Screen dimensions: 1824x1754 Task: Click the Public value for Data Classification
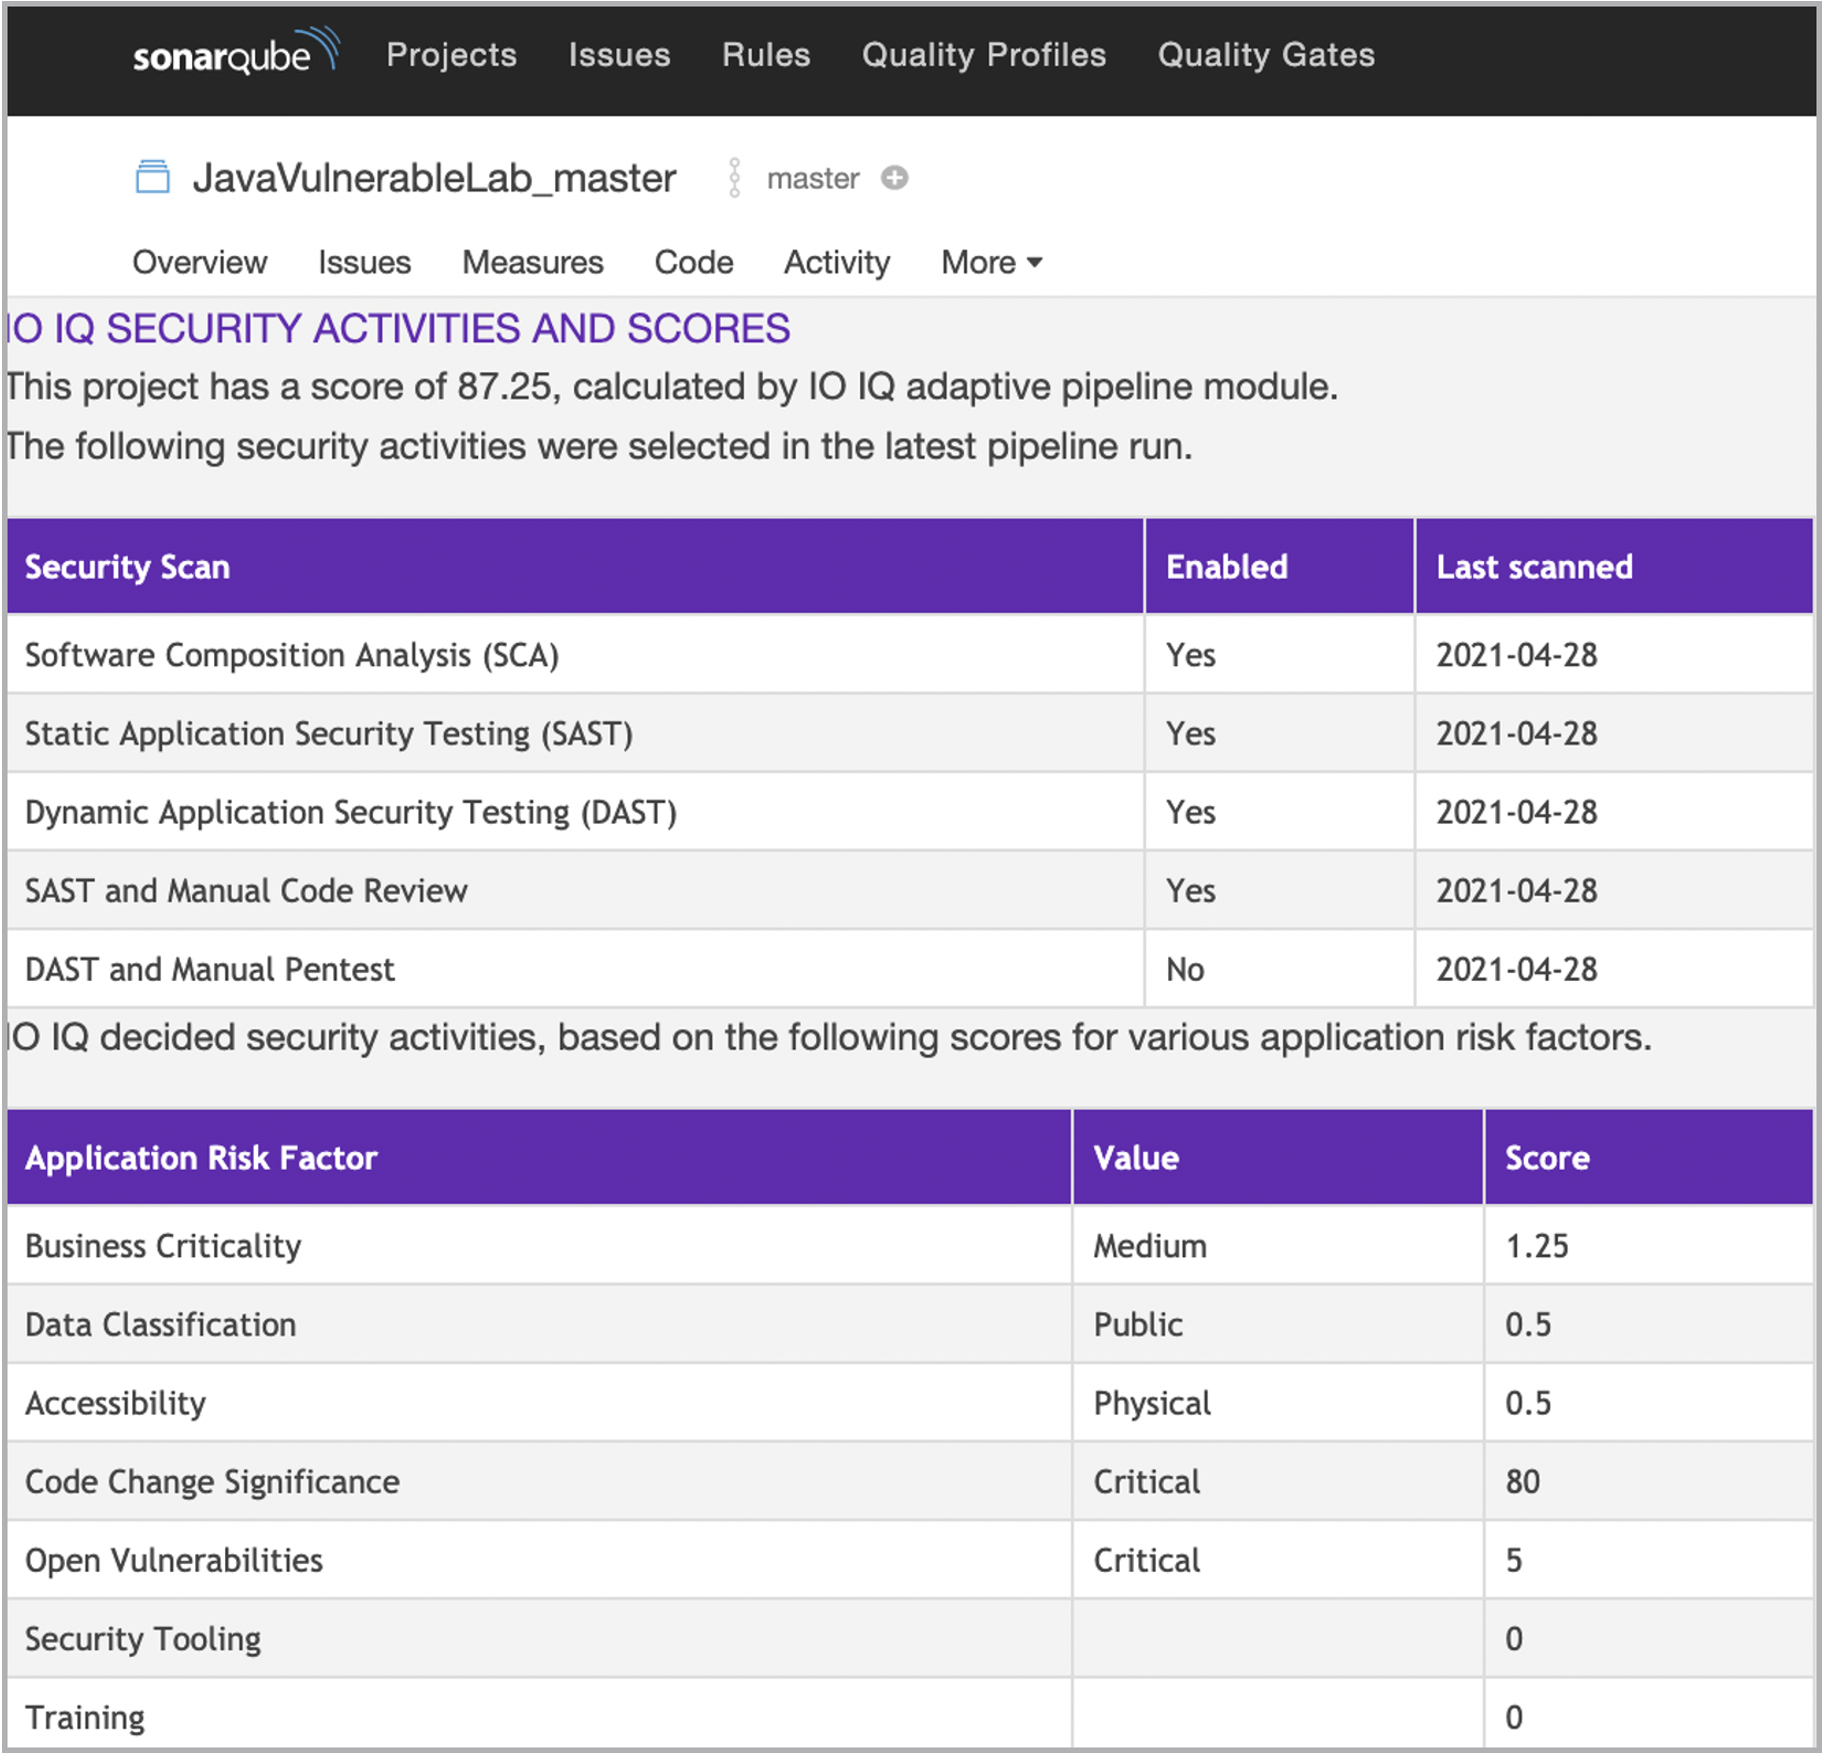(1138, 1324)
